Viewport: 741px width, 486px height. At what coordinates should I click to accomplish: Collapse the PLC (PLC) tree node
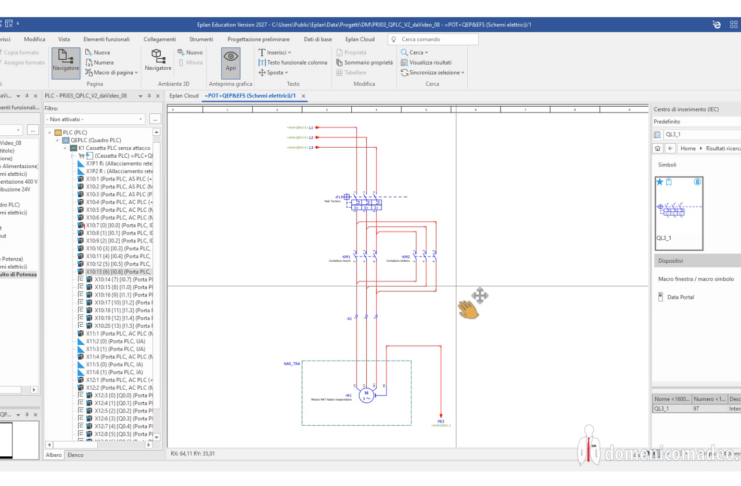point(49,133)
